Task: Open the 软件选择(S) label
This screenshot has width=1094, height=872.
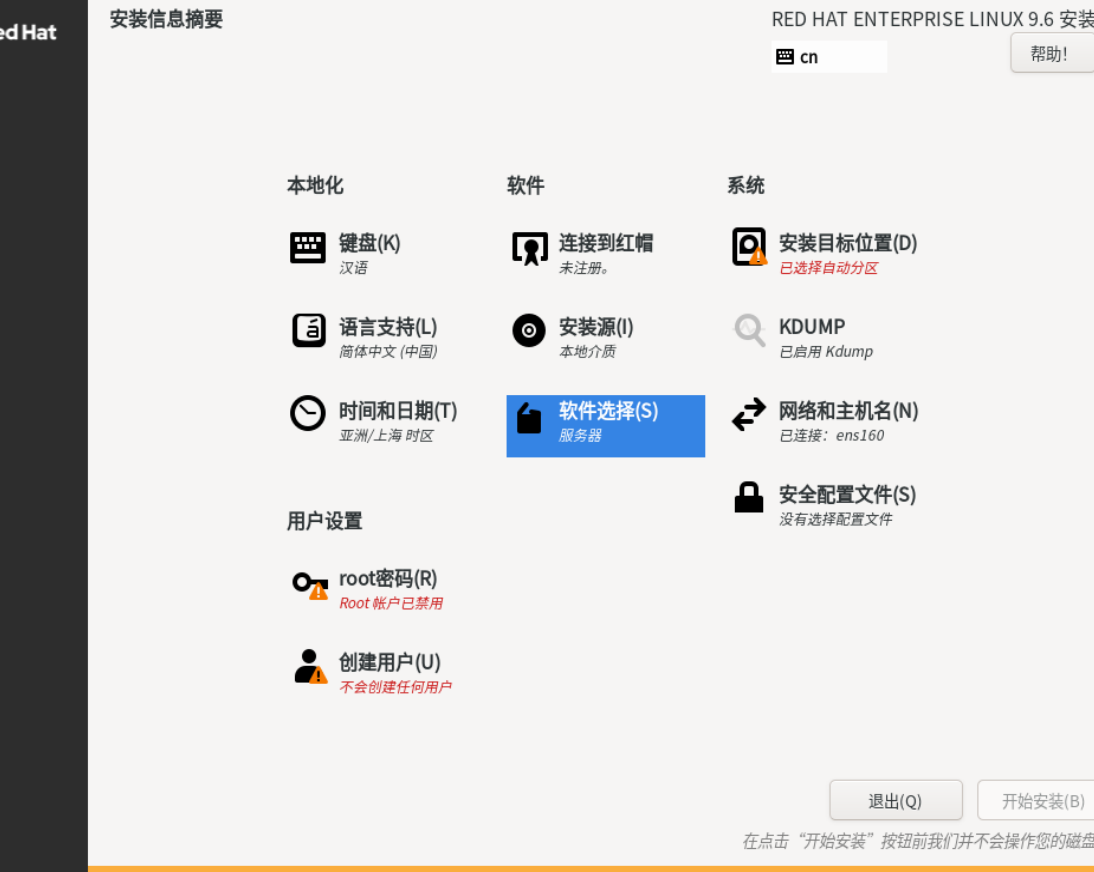Action: click(608, 410)
